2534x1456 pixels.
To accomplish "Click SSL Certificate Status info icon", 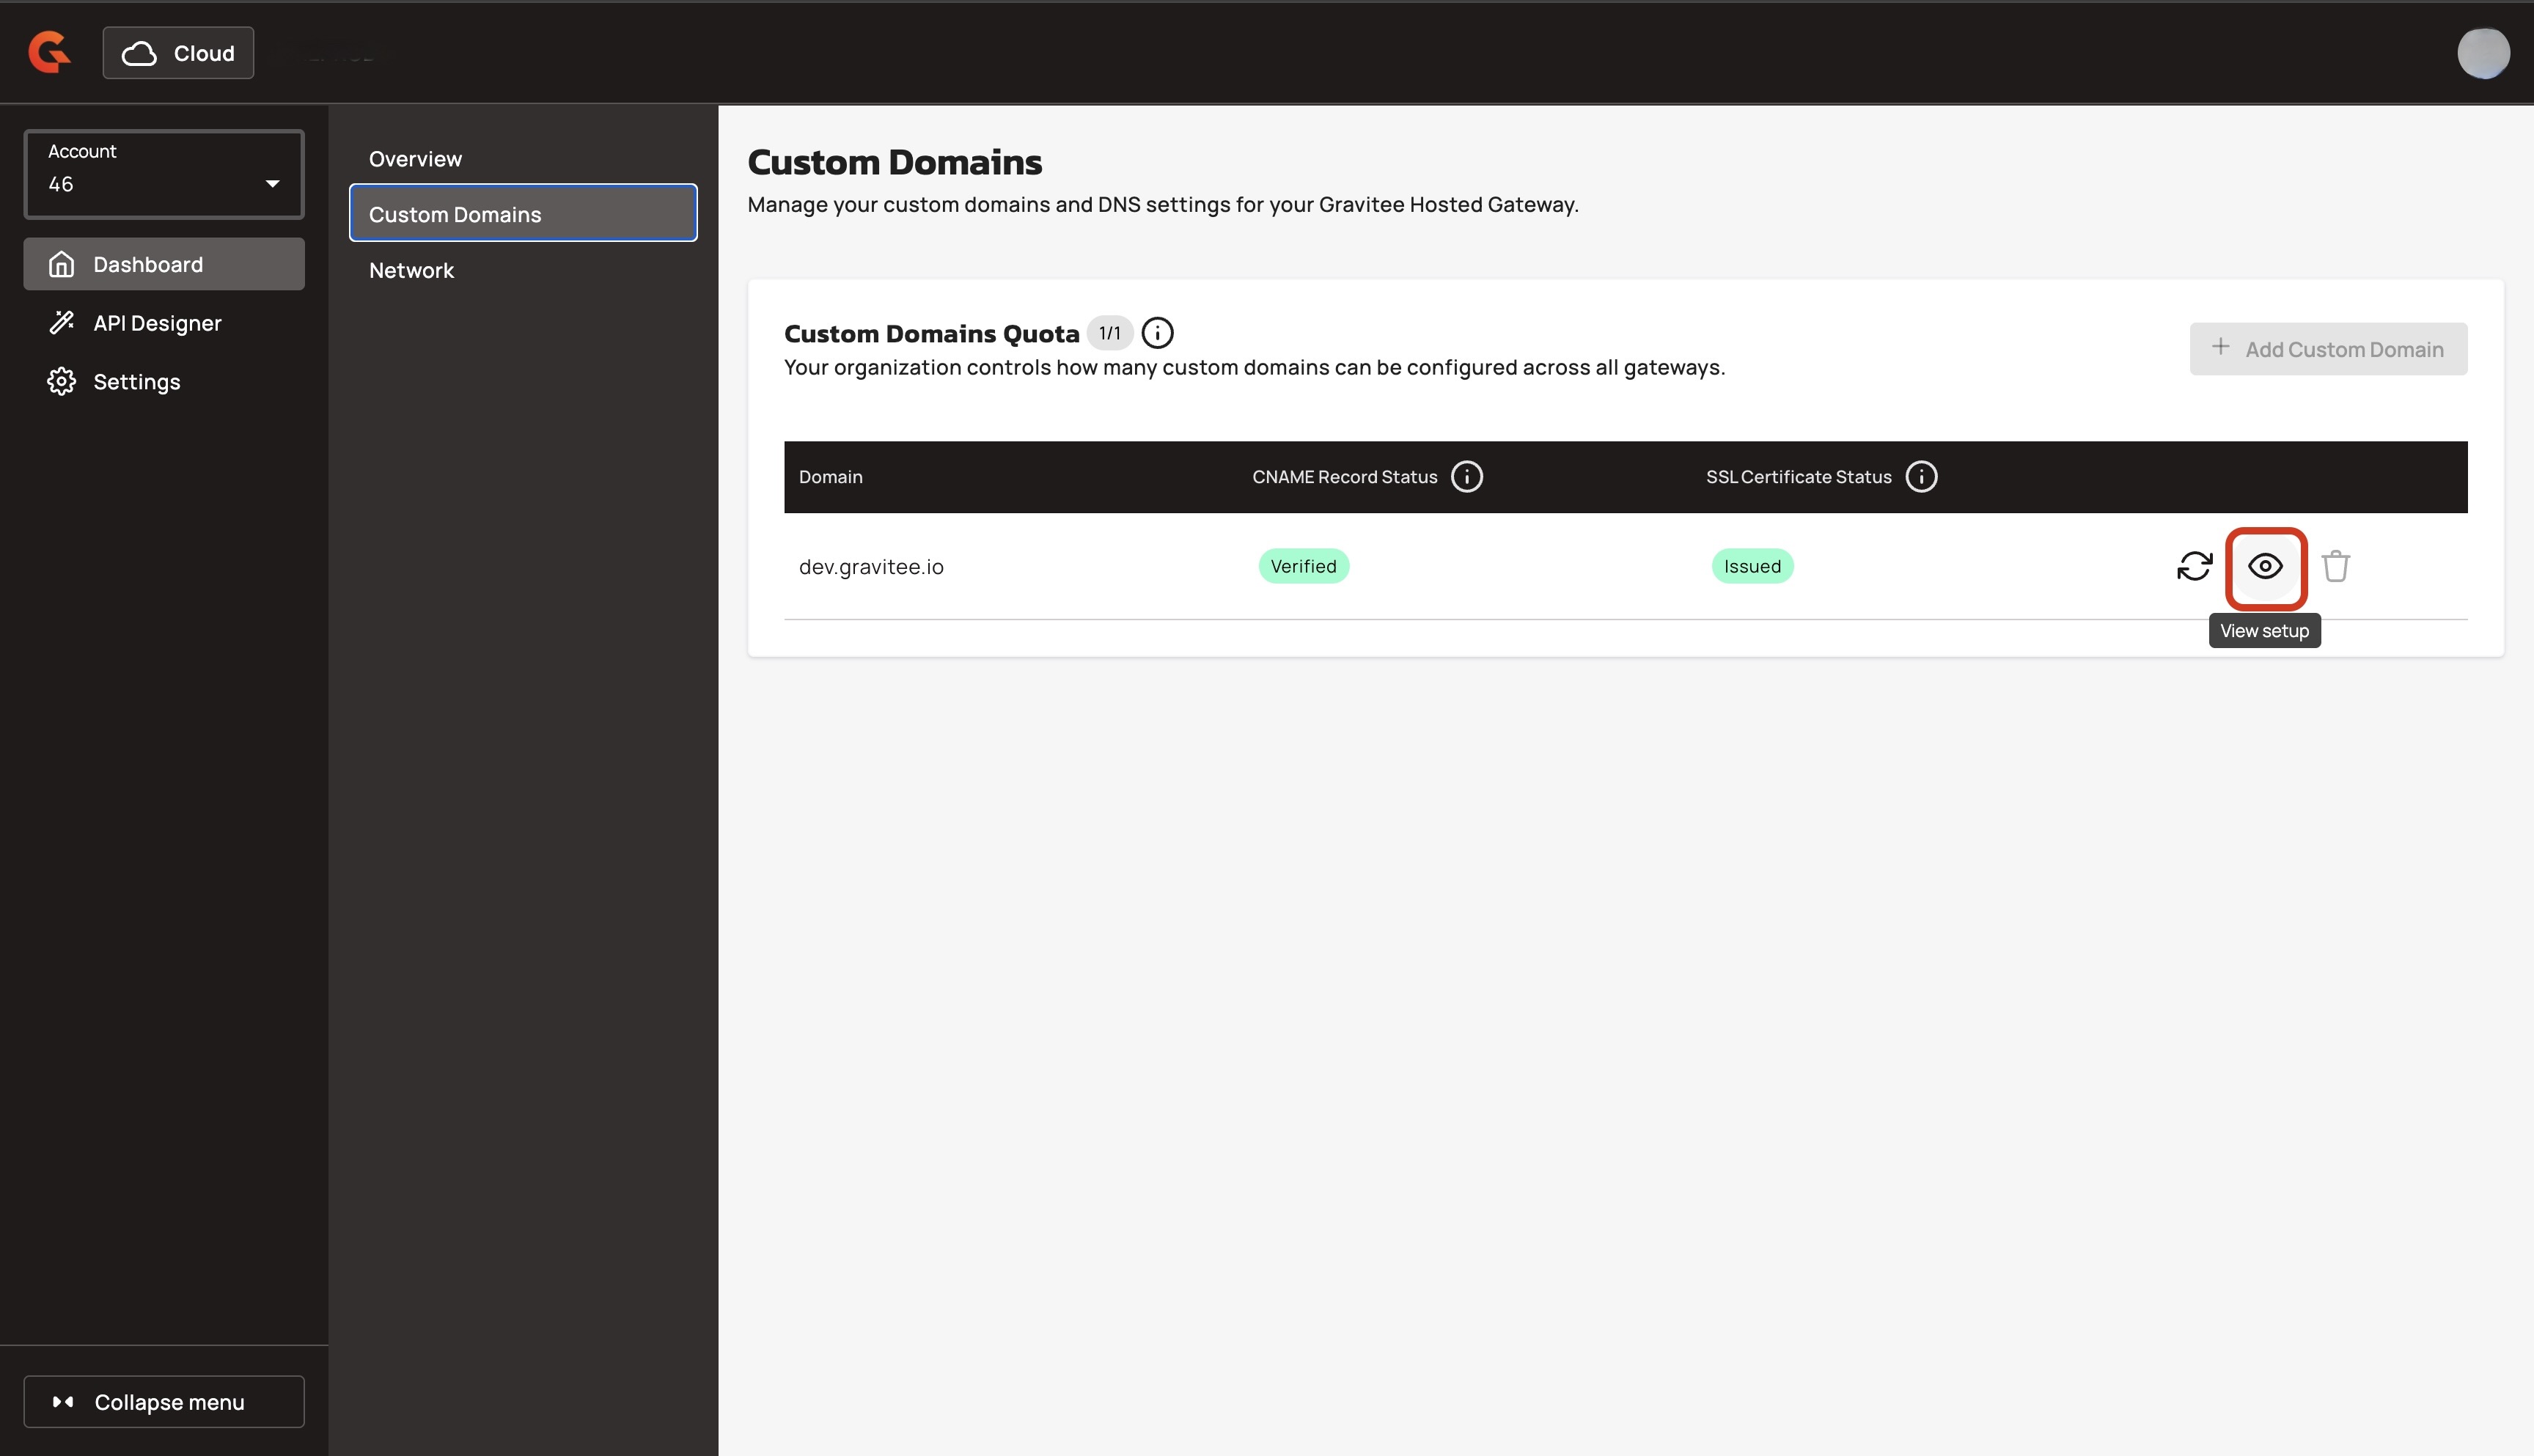I will click(1920, 477).
